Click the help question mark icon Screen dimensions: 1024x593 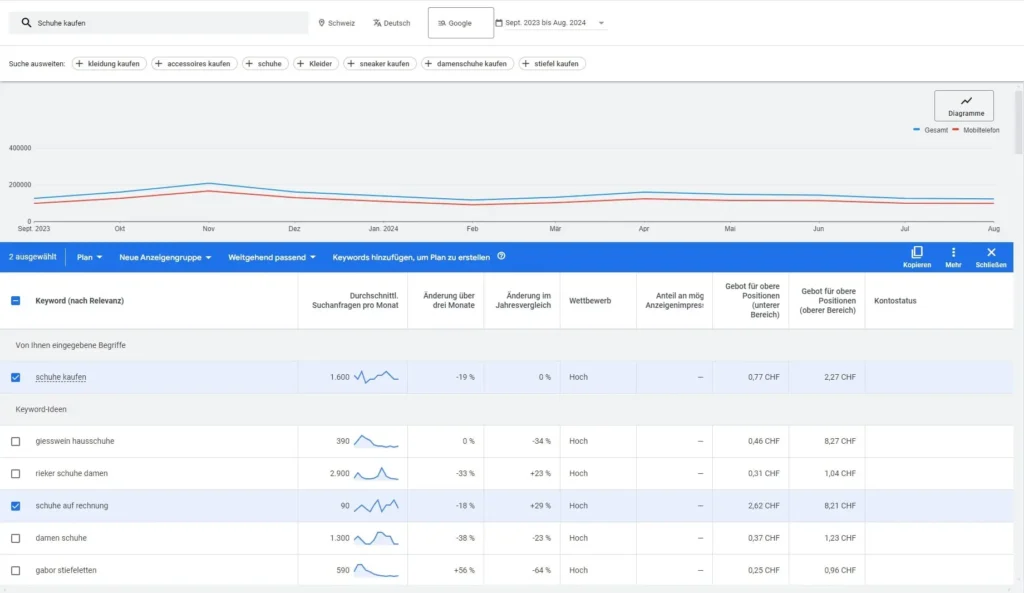[501, 256]
